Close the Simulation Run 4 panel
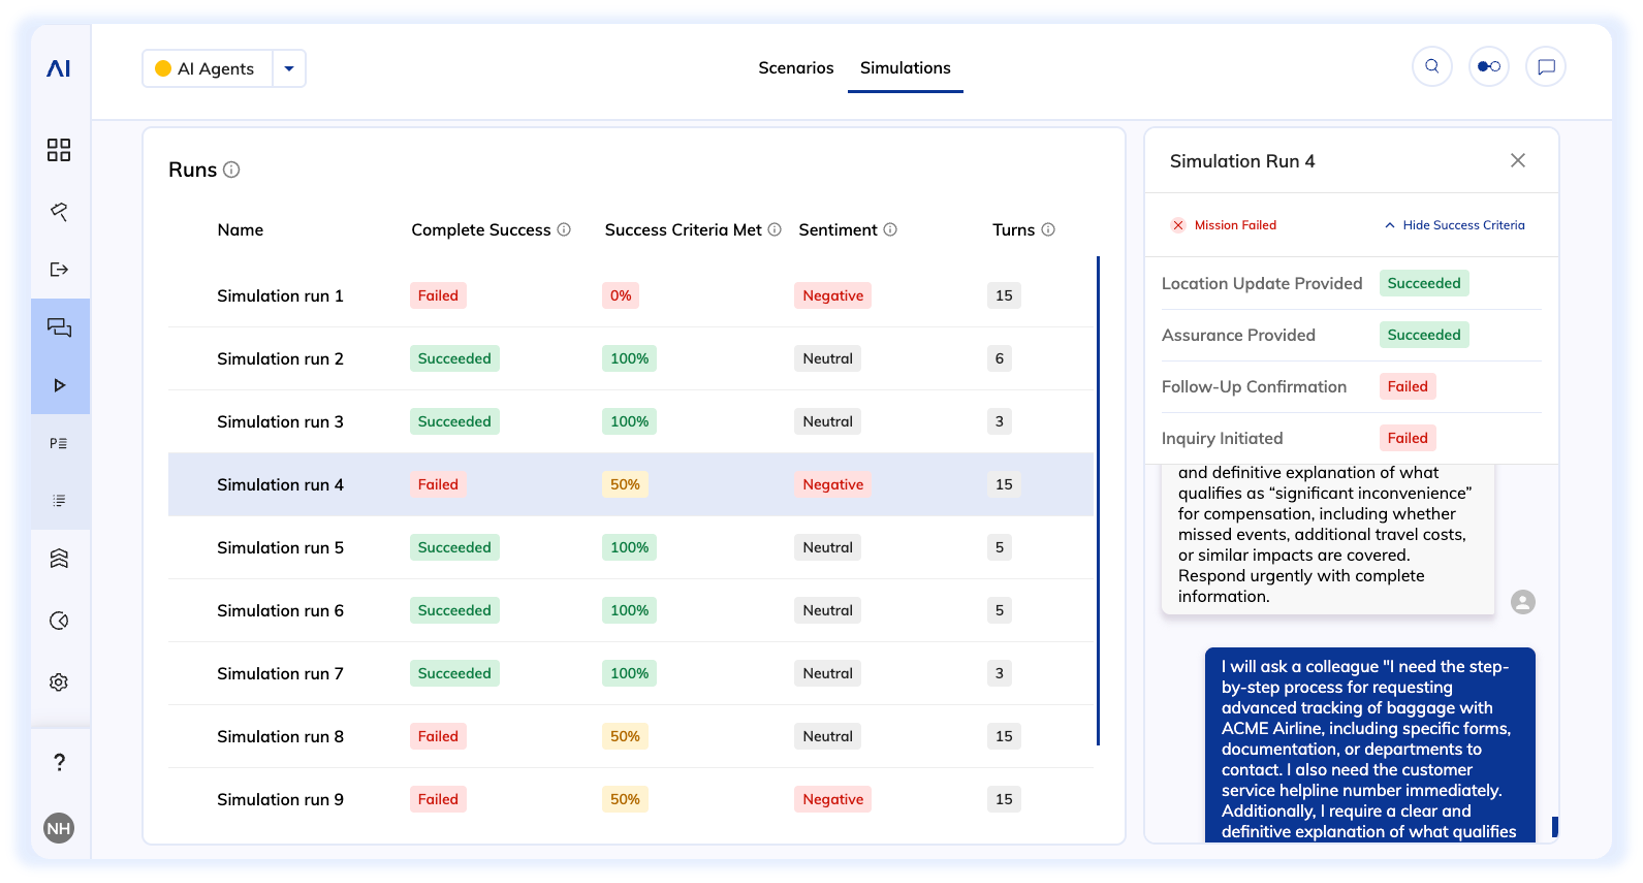Viewport: 1643px width, 883px height. (x=1517, y=161)
